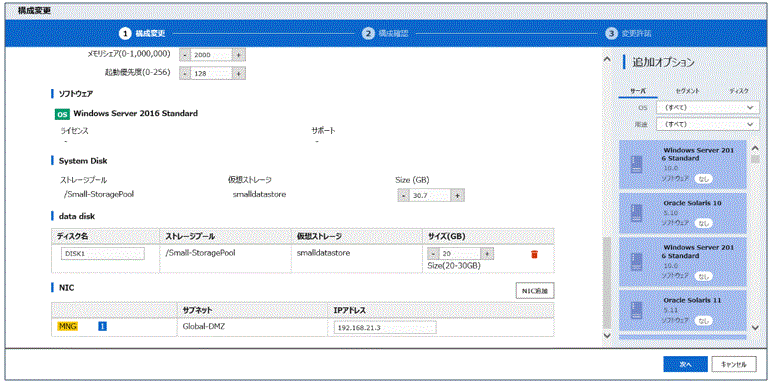Collapse the 追加オプション panel with up chevron

coord(607,59)
